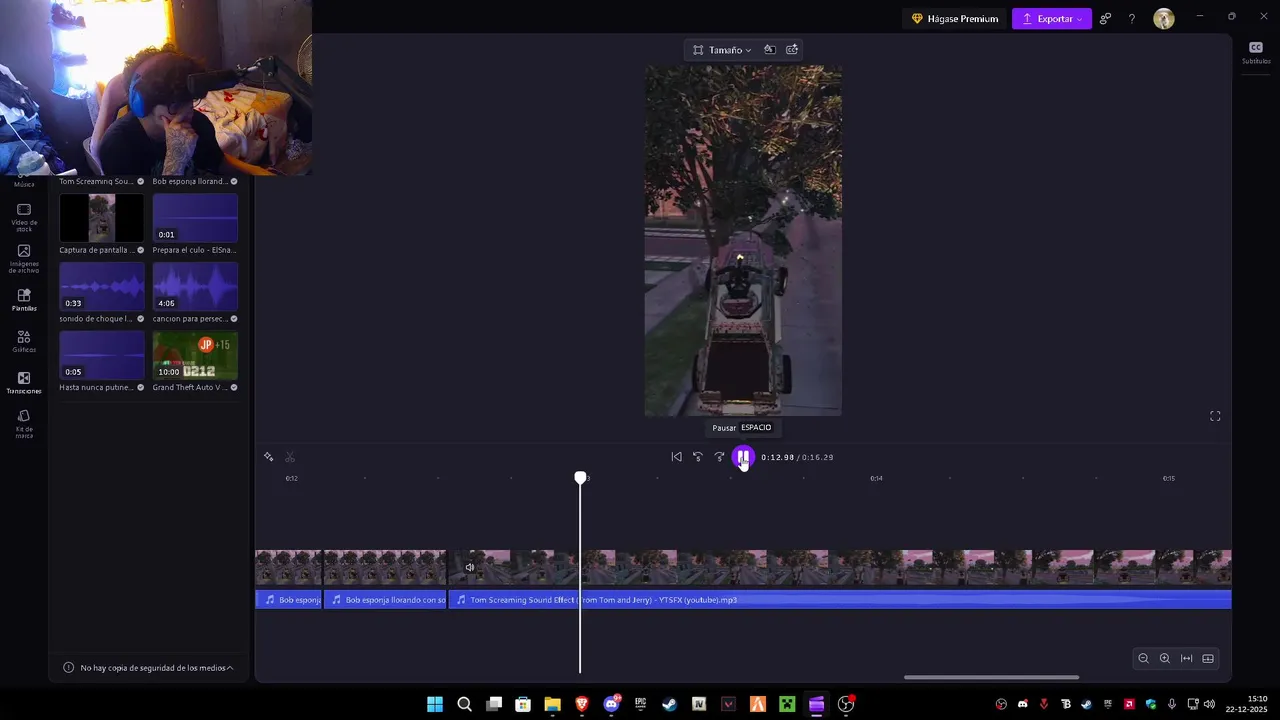The width and height of the screenshot is (1280, 720).
Task: Click the 'Tom Screaming Sou...' media label
Action: click(x=96, y=181)
